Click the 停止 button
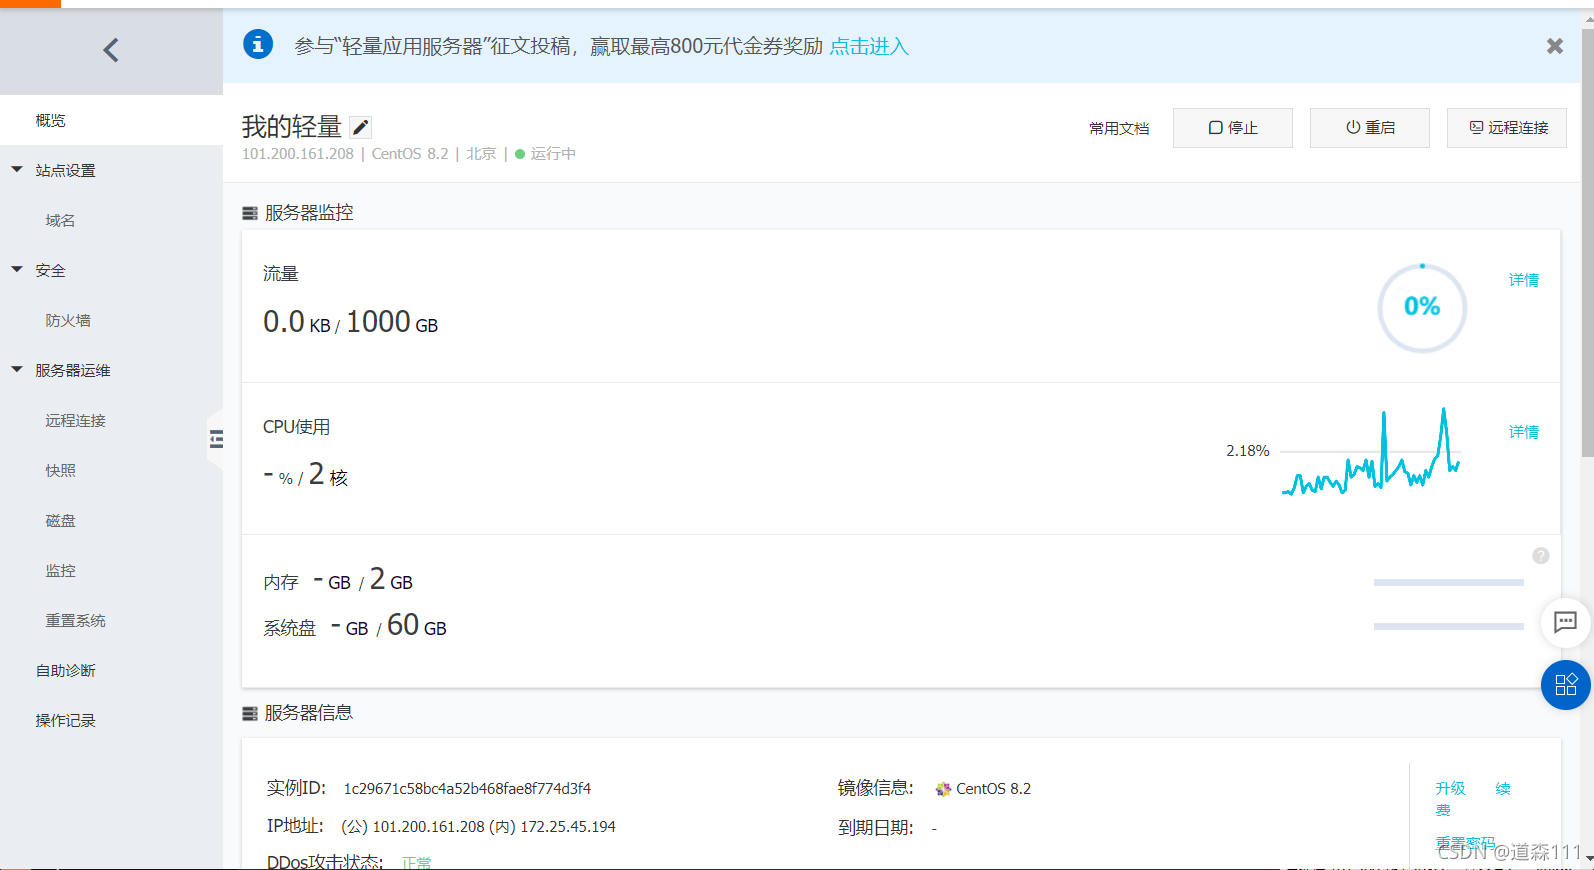 [x=1233, y=128]
